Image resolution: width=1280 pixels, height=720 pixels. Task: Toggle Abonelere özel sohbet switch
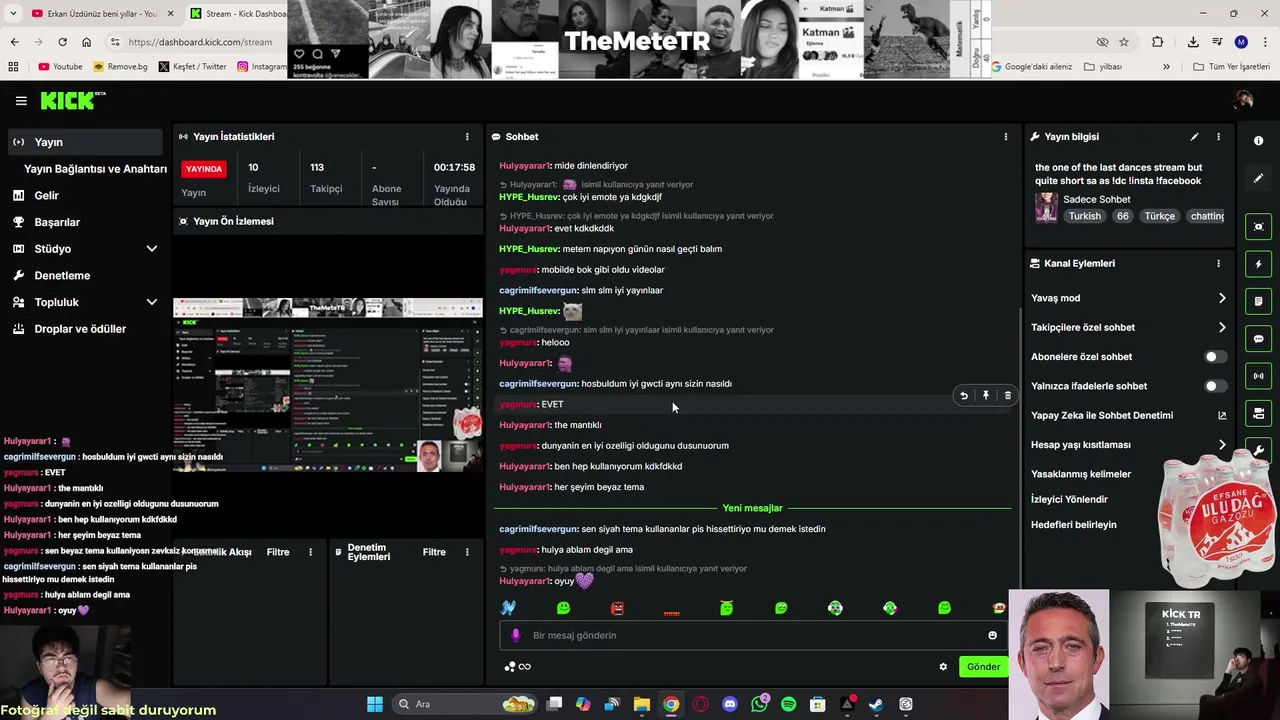pos(1214,357)
